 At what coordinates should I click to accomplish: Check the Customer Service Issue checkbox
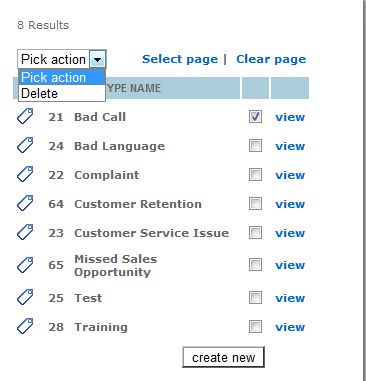coord(255,233)
